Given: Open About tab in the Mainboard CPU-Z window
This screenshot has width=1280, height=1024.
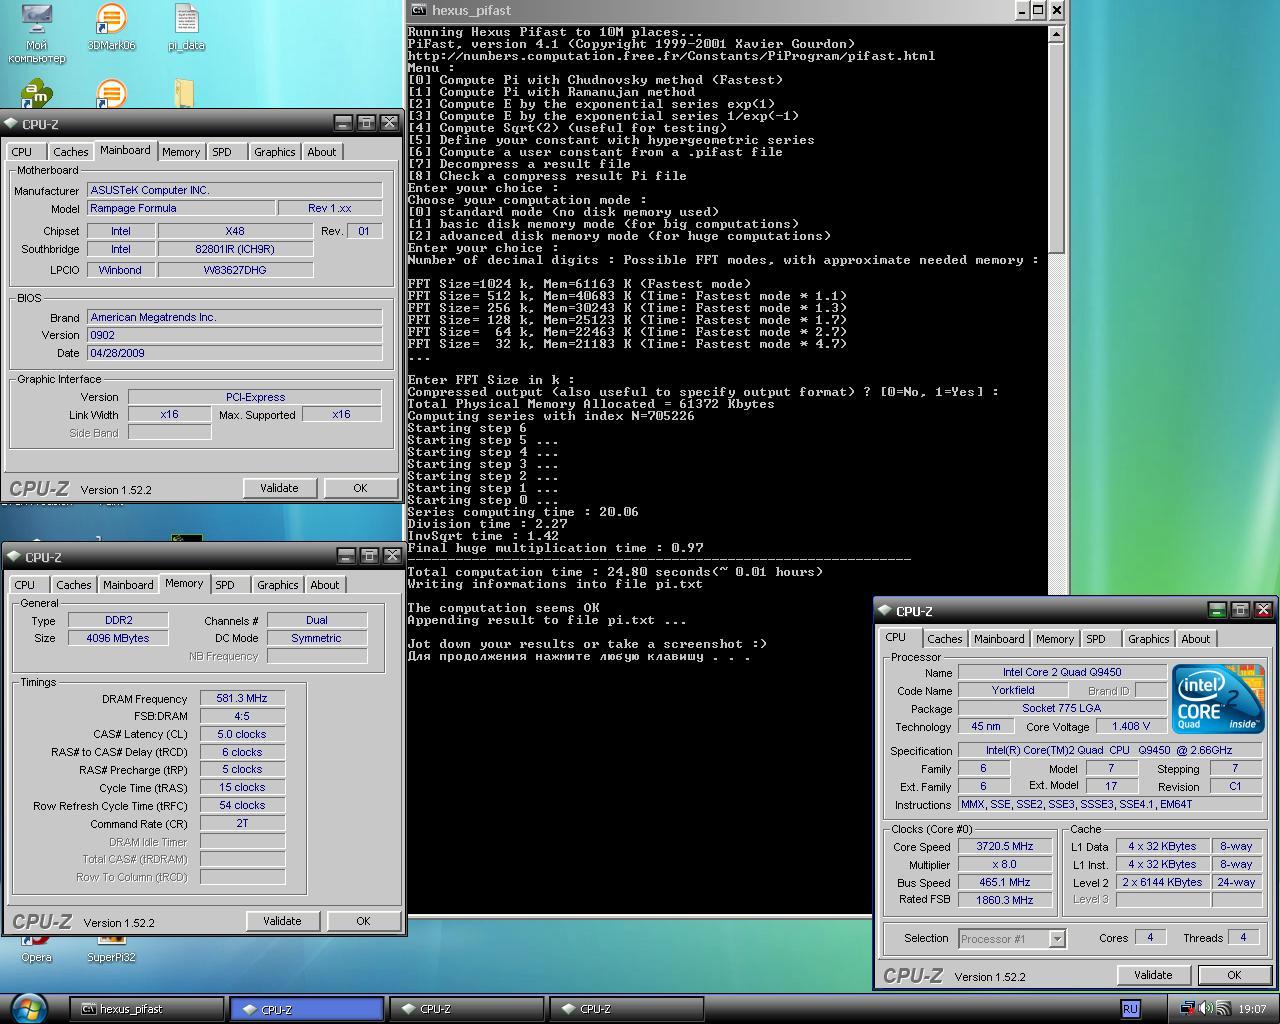Looking at the screenshot, I should coord(322,152).
